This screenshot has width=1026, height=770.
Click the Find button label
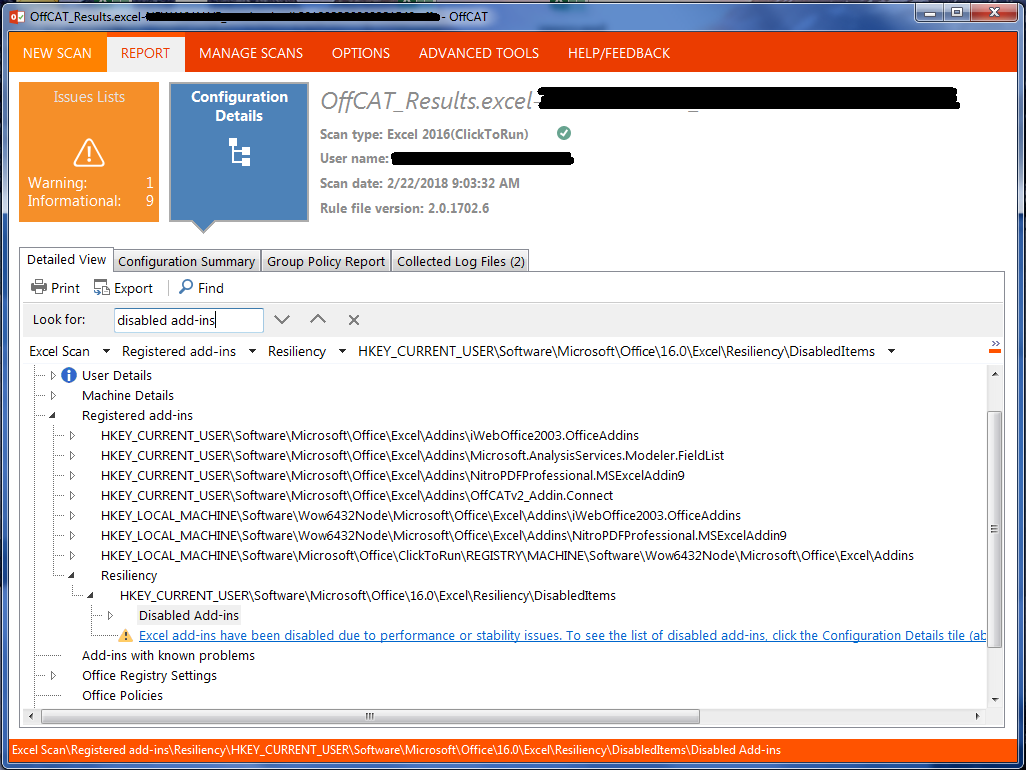pos(211,288)
